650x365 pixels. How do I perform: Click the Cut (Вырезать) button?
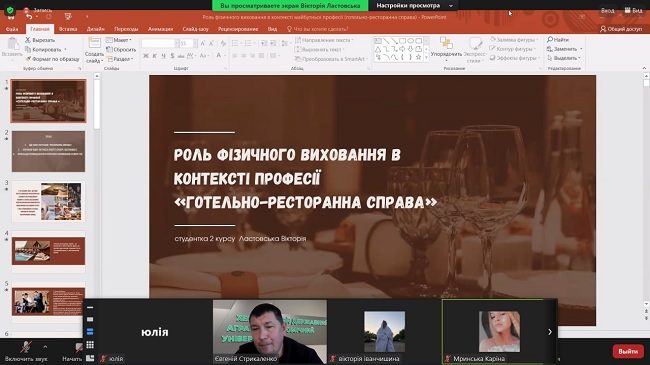click(x=40, y=40)
